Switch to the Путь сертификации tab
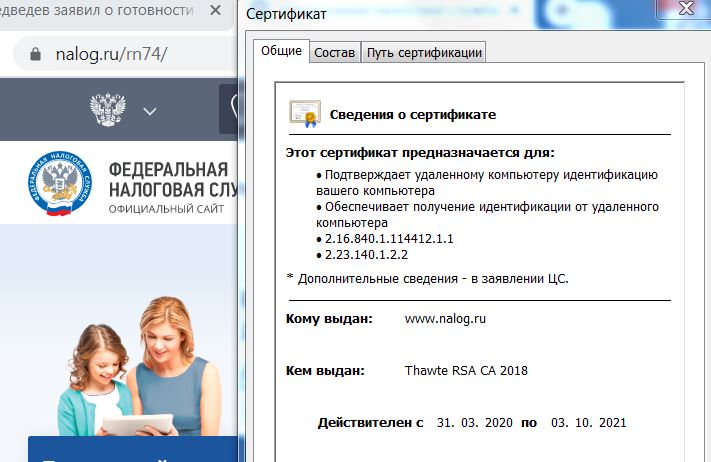Image resolution: width=711 pixels, height=462 pixels. pyautogui.click(x=424, y=53)
